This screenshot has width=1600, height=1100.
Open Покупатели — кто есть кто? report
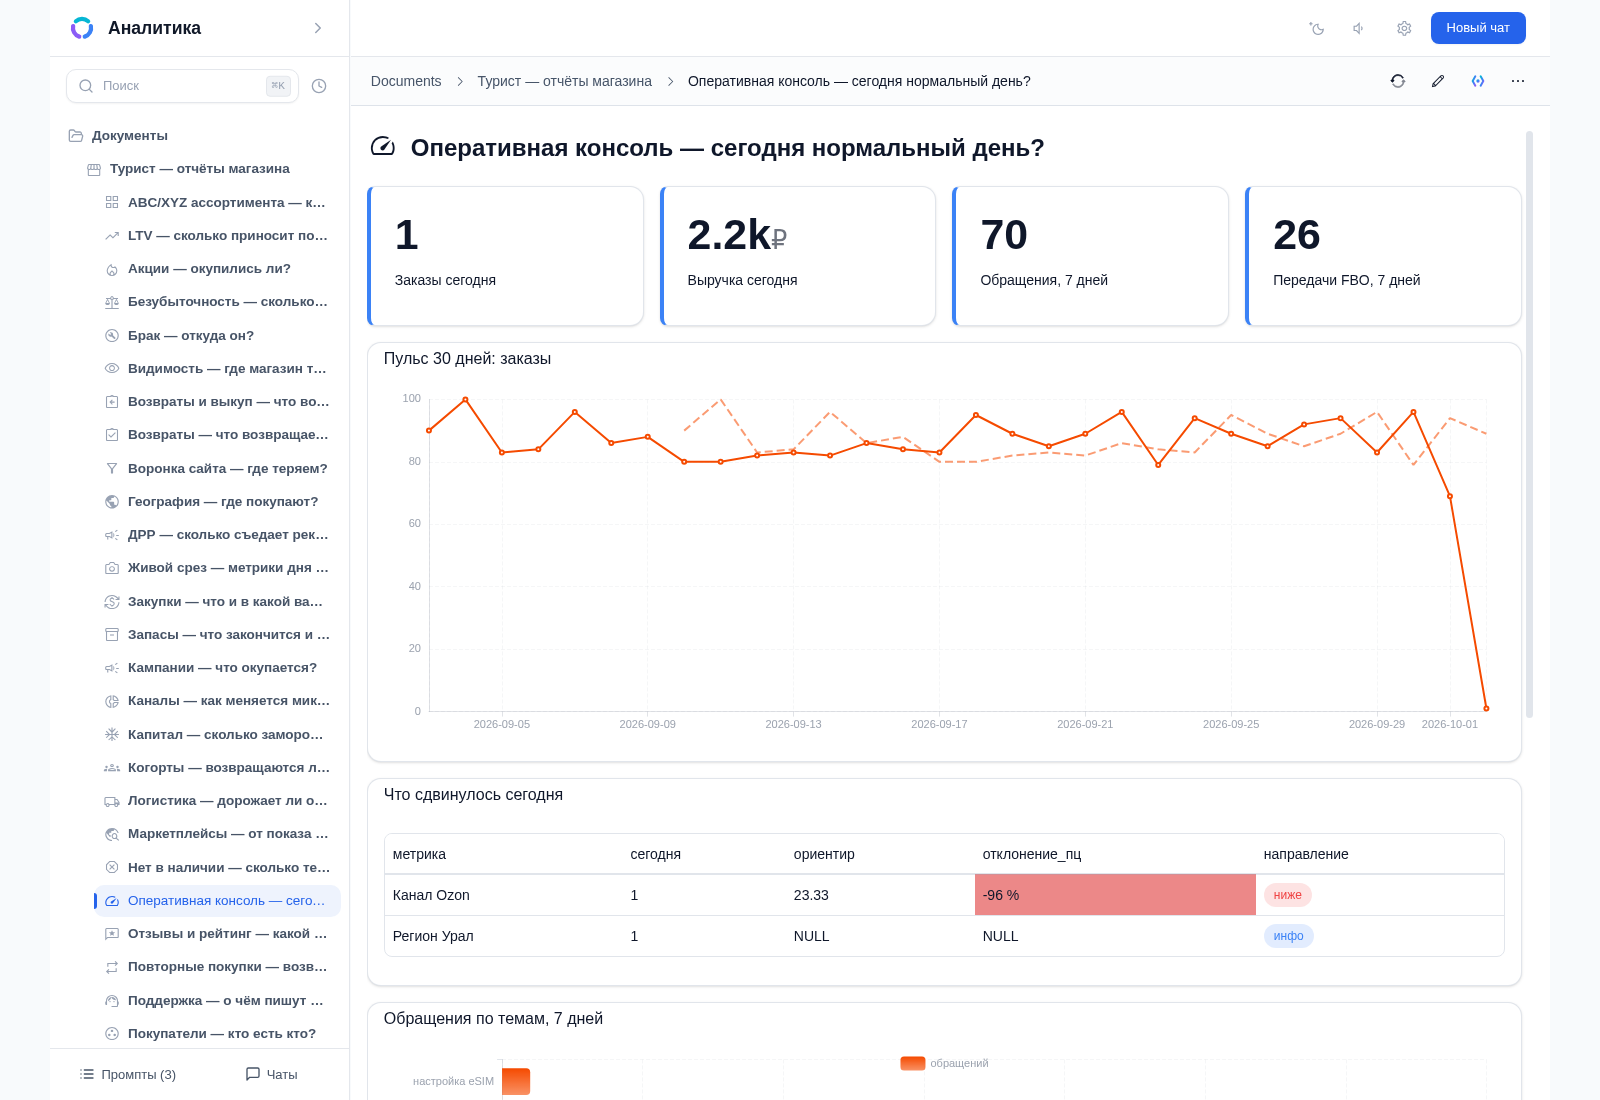coord(218,1034)
